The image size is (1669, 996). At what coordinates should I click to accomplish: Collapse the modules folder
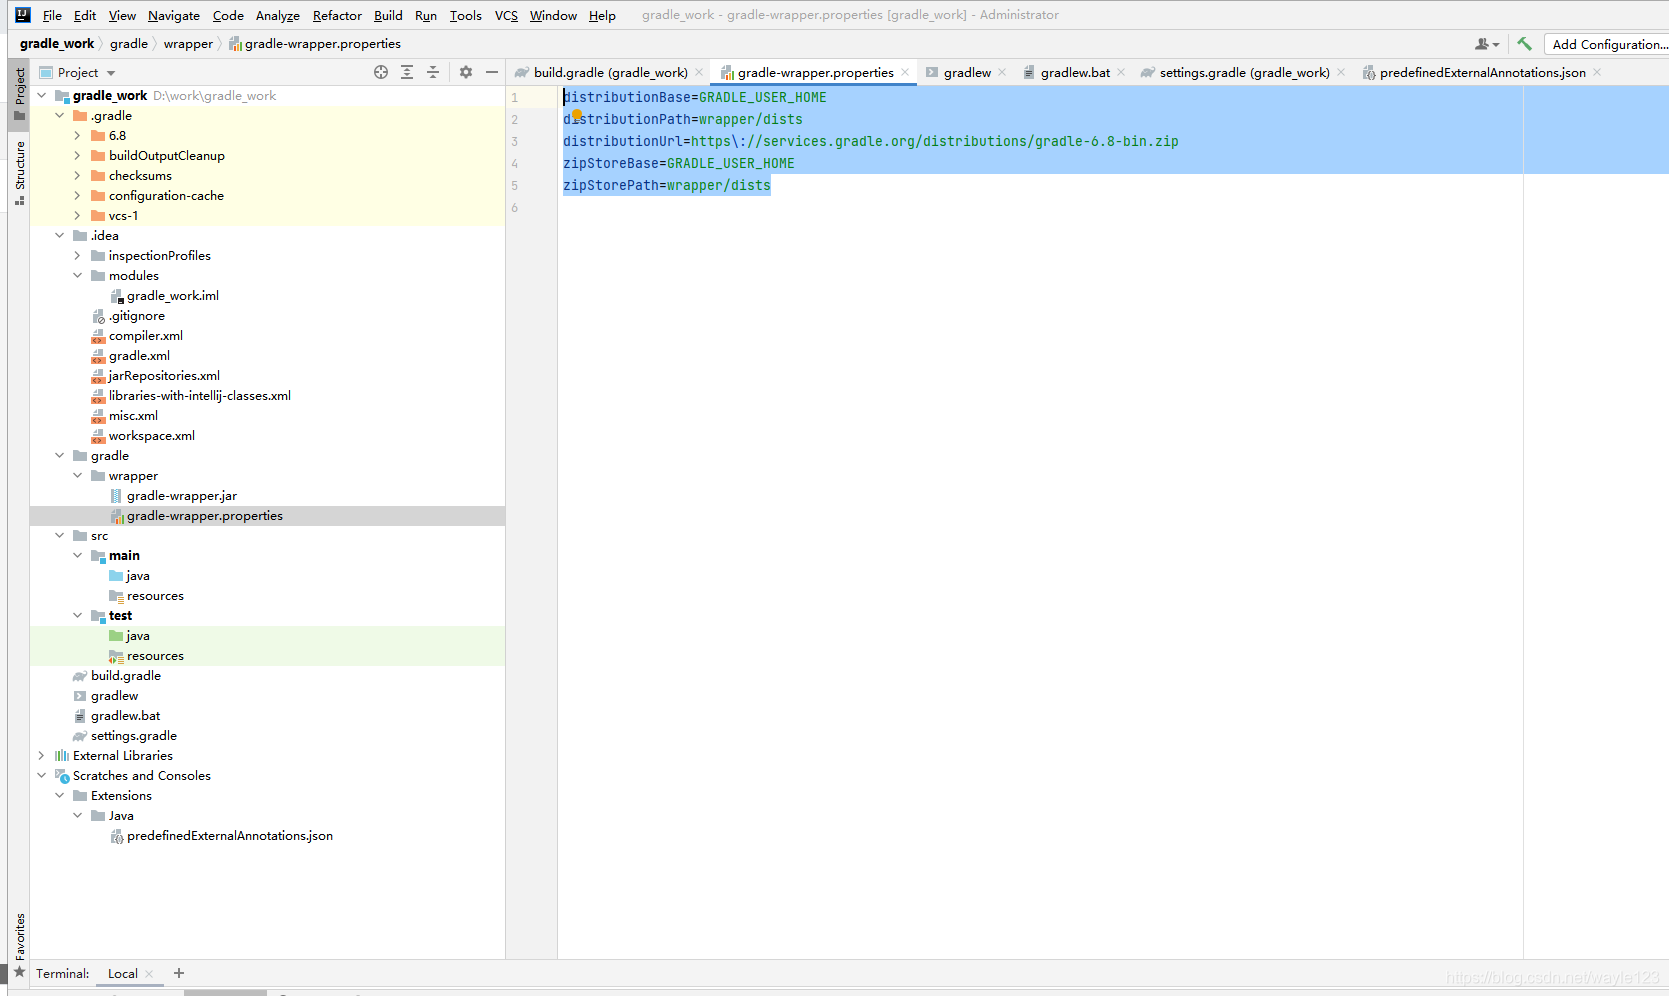[x=78, y=276]
